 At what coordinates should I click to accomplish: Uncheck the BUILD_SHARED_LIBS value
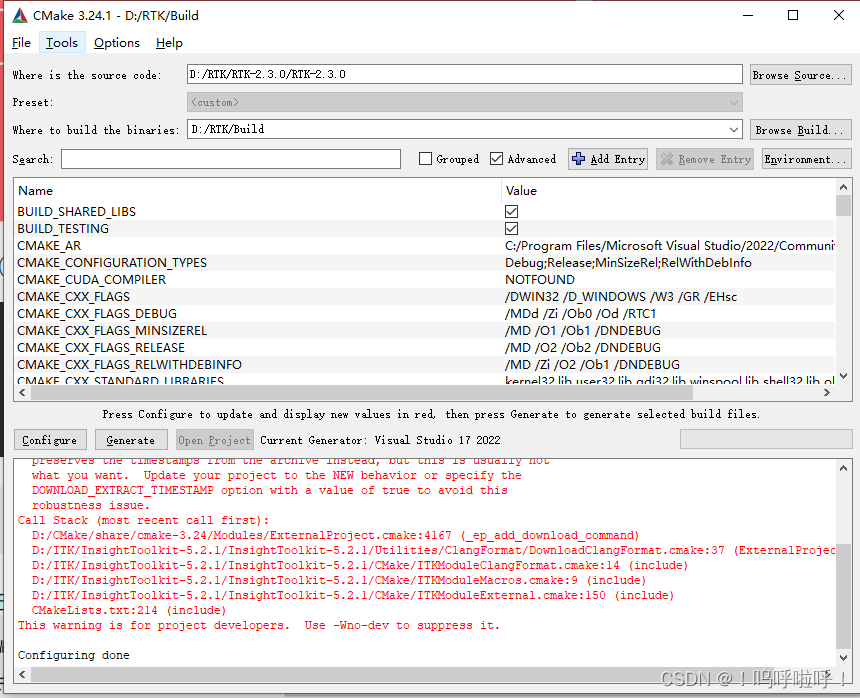(x=511, y=211)
